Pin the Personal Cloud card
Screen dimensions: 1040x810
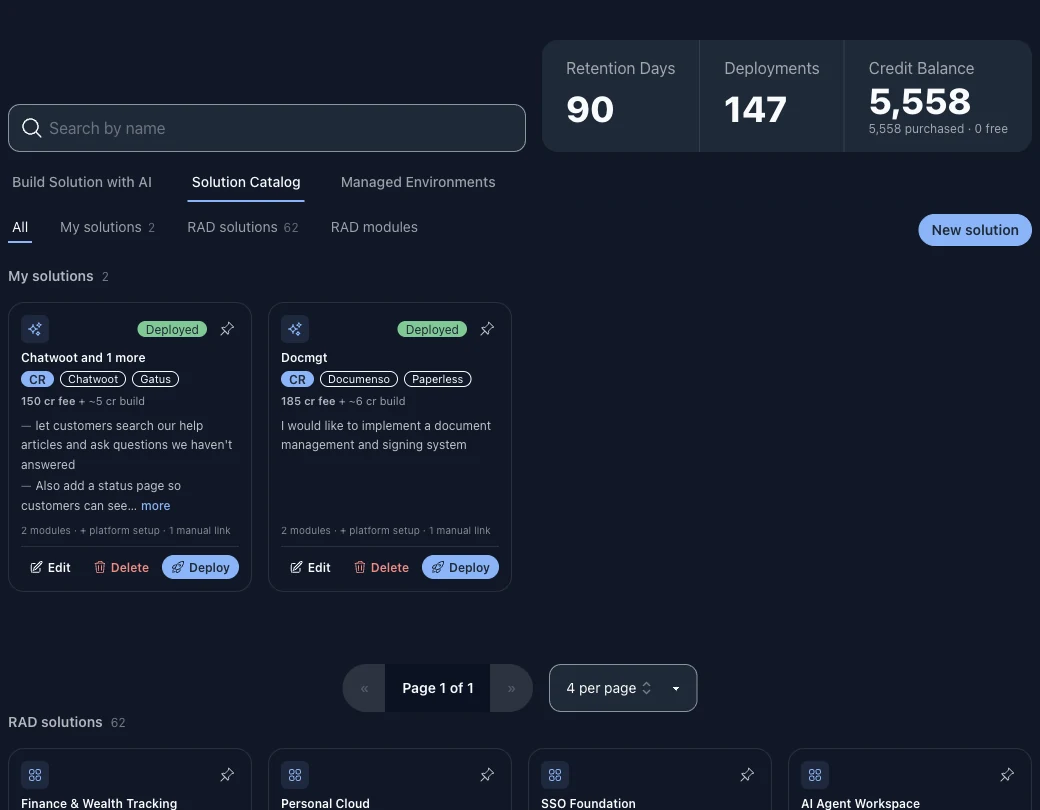click(x=487, y=774)
